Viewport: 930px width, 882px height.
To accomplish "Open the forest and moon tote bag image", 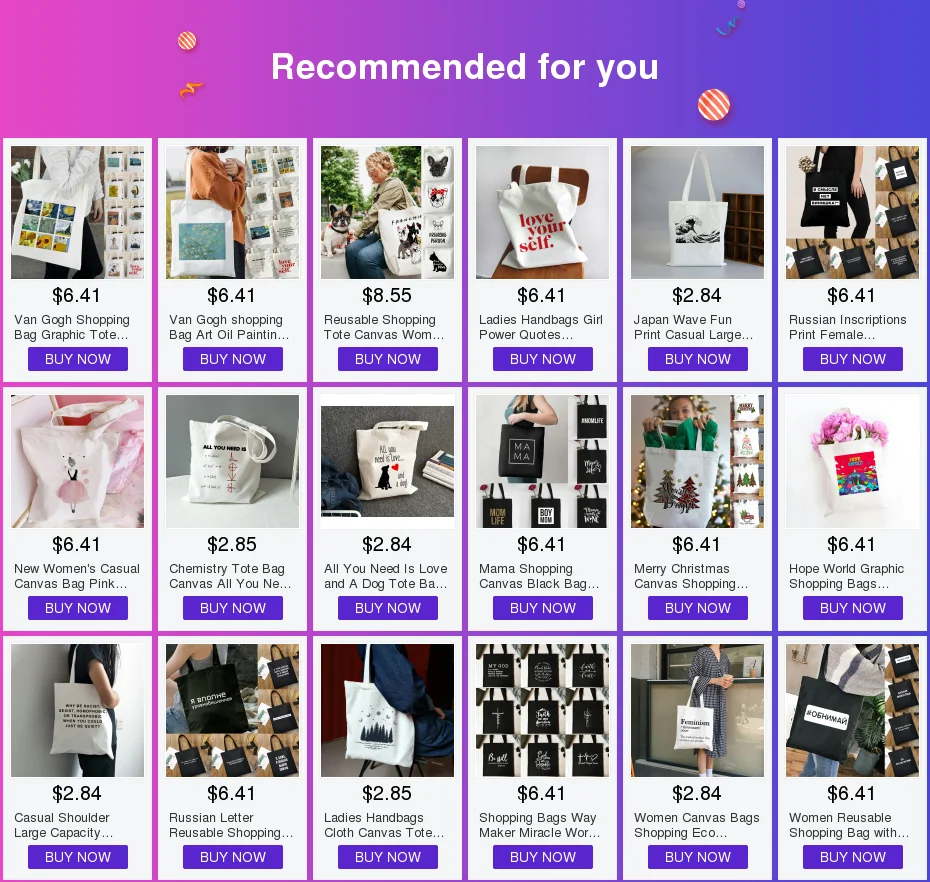I will [387, 711].
